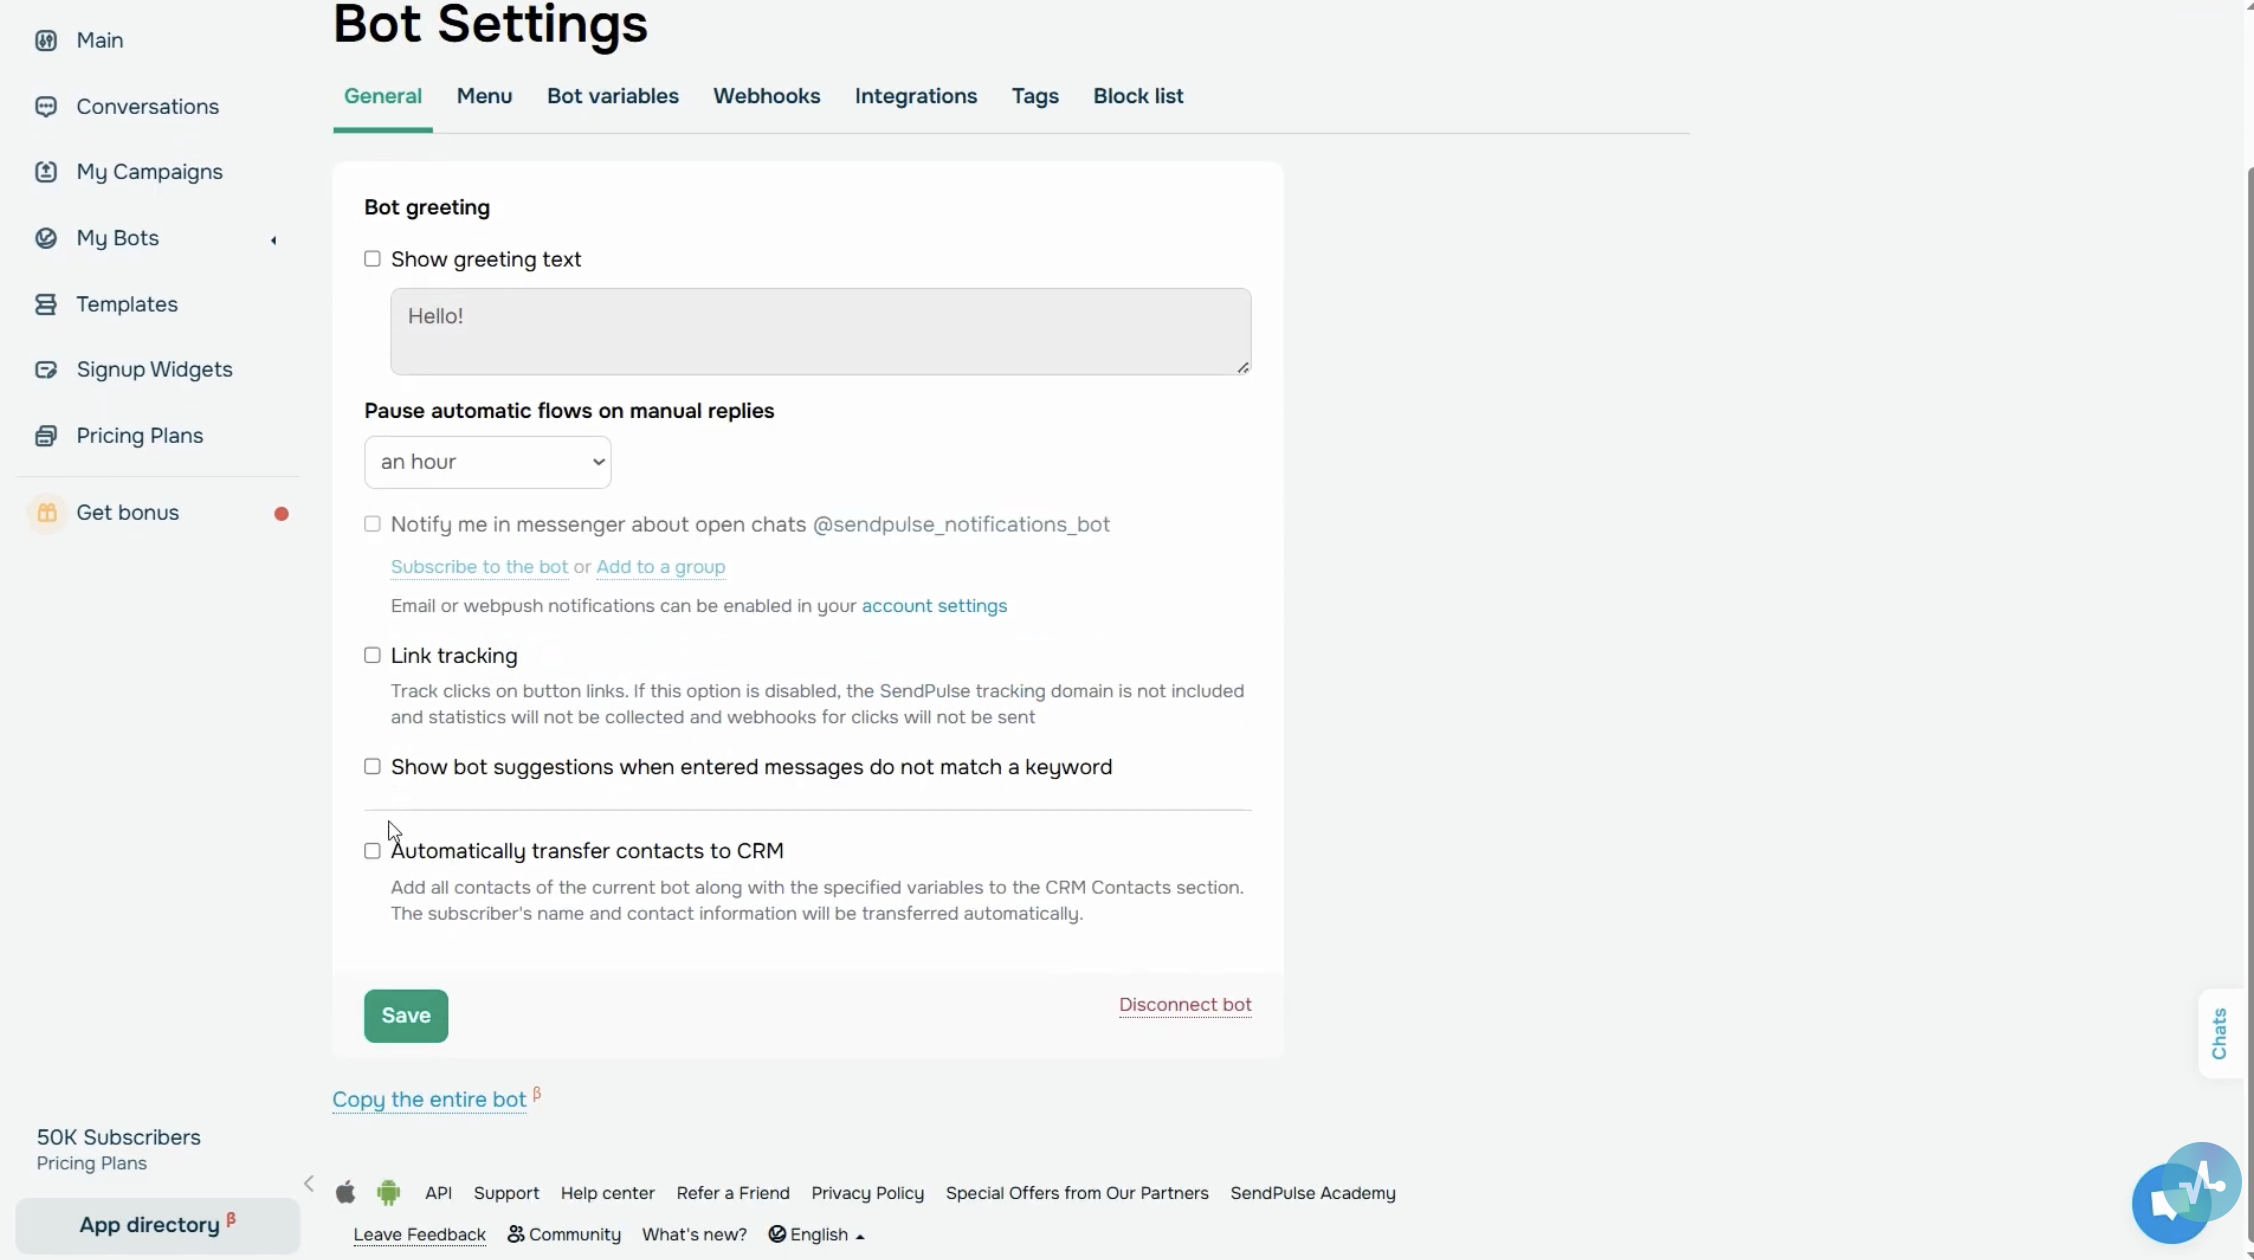2254x1260 pixels.
Task: Open the Apple app download icon
Action: point(346,1192)
